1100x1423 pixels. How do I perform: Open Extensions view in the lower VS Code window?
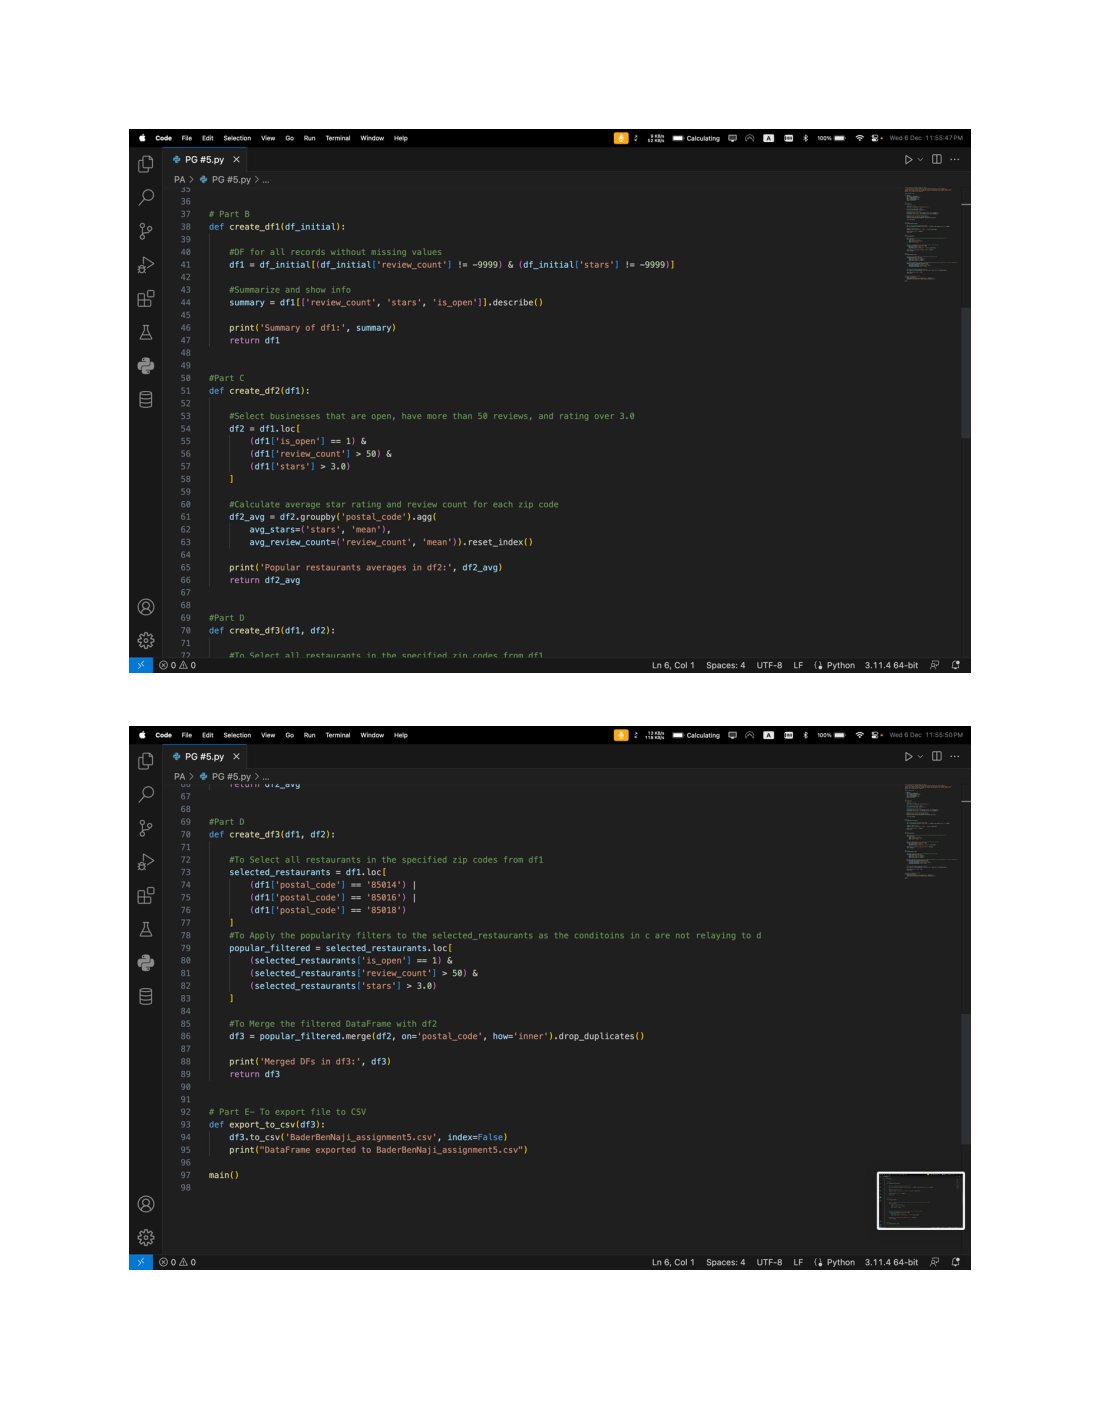click(x=146, y=895)
